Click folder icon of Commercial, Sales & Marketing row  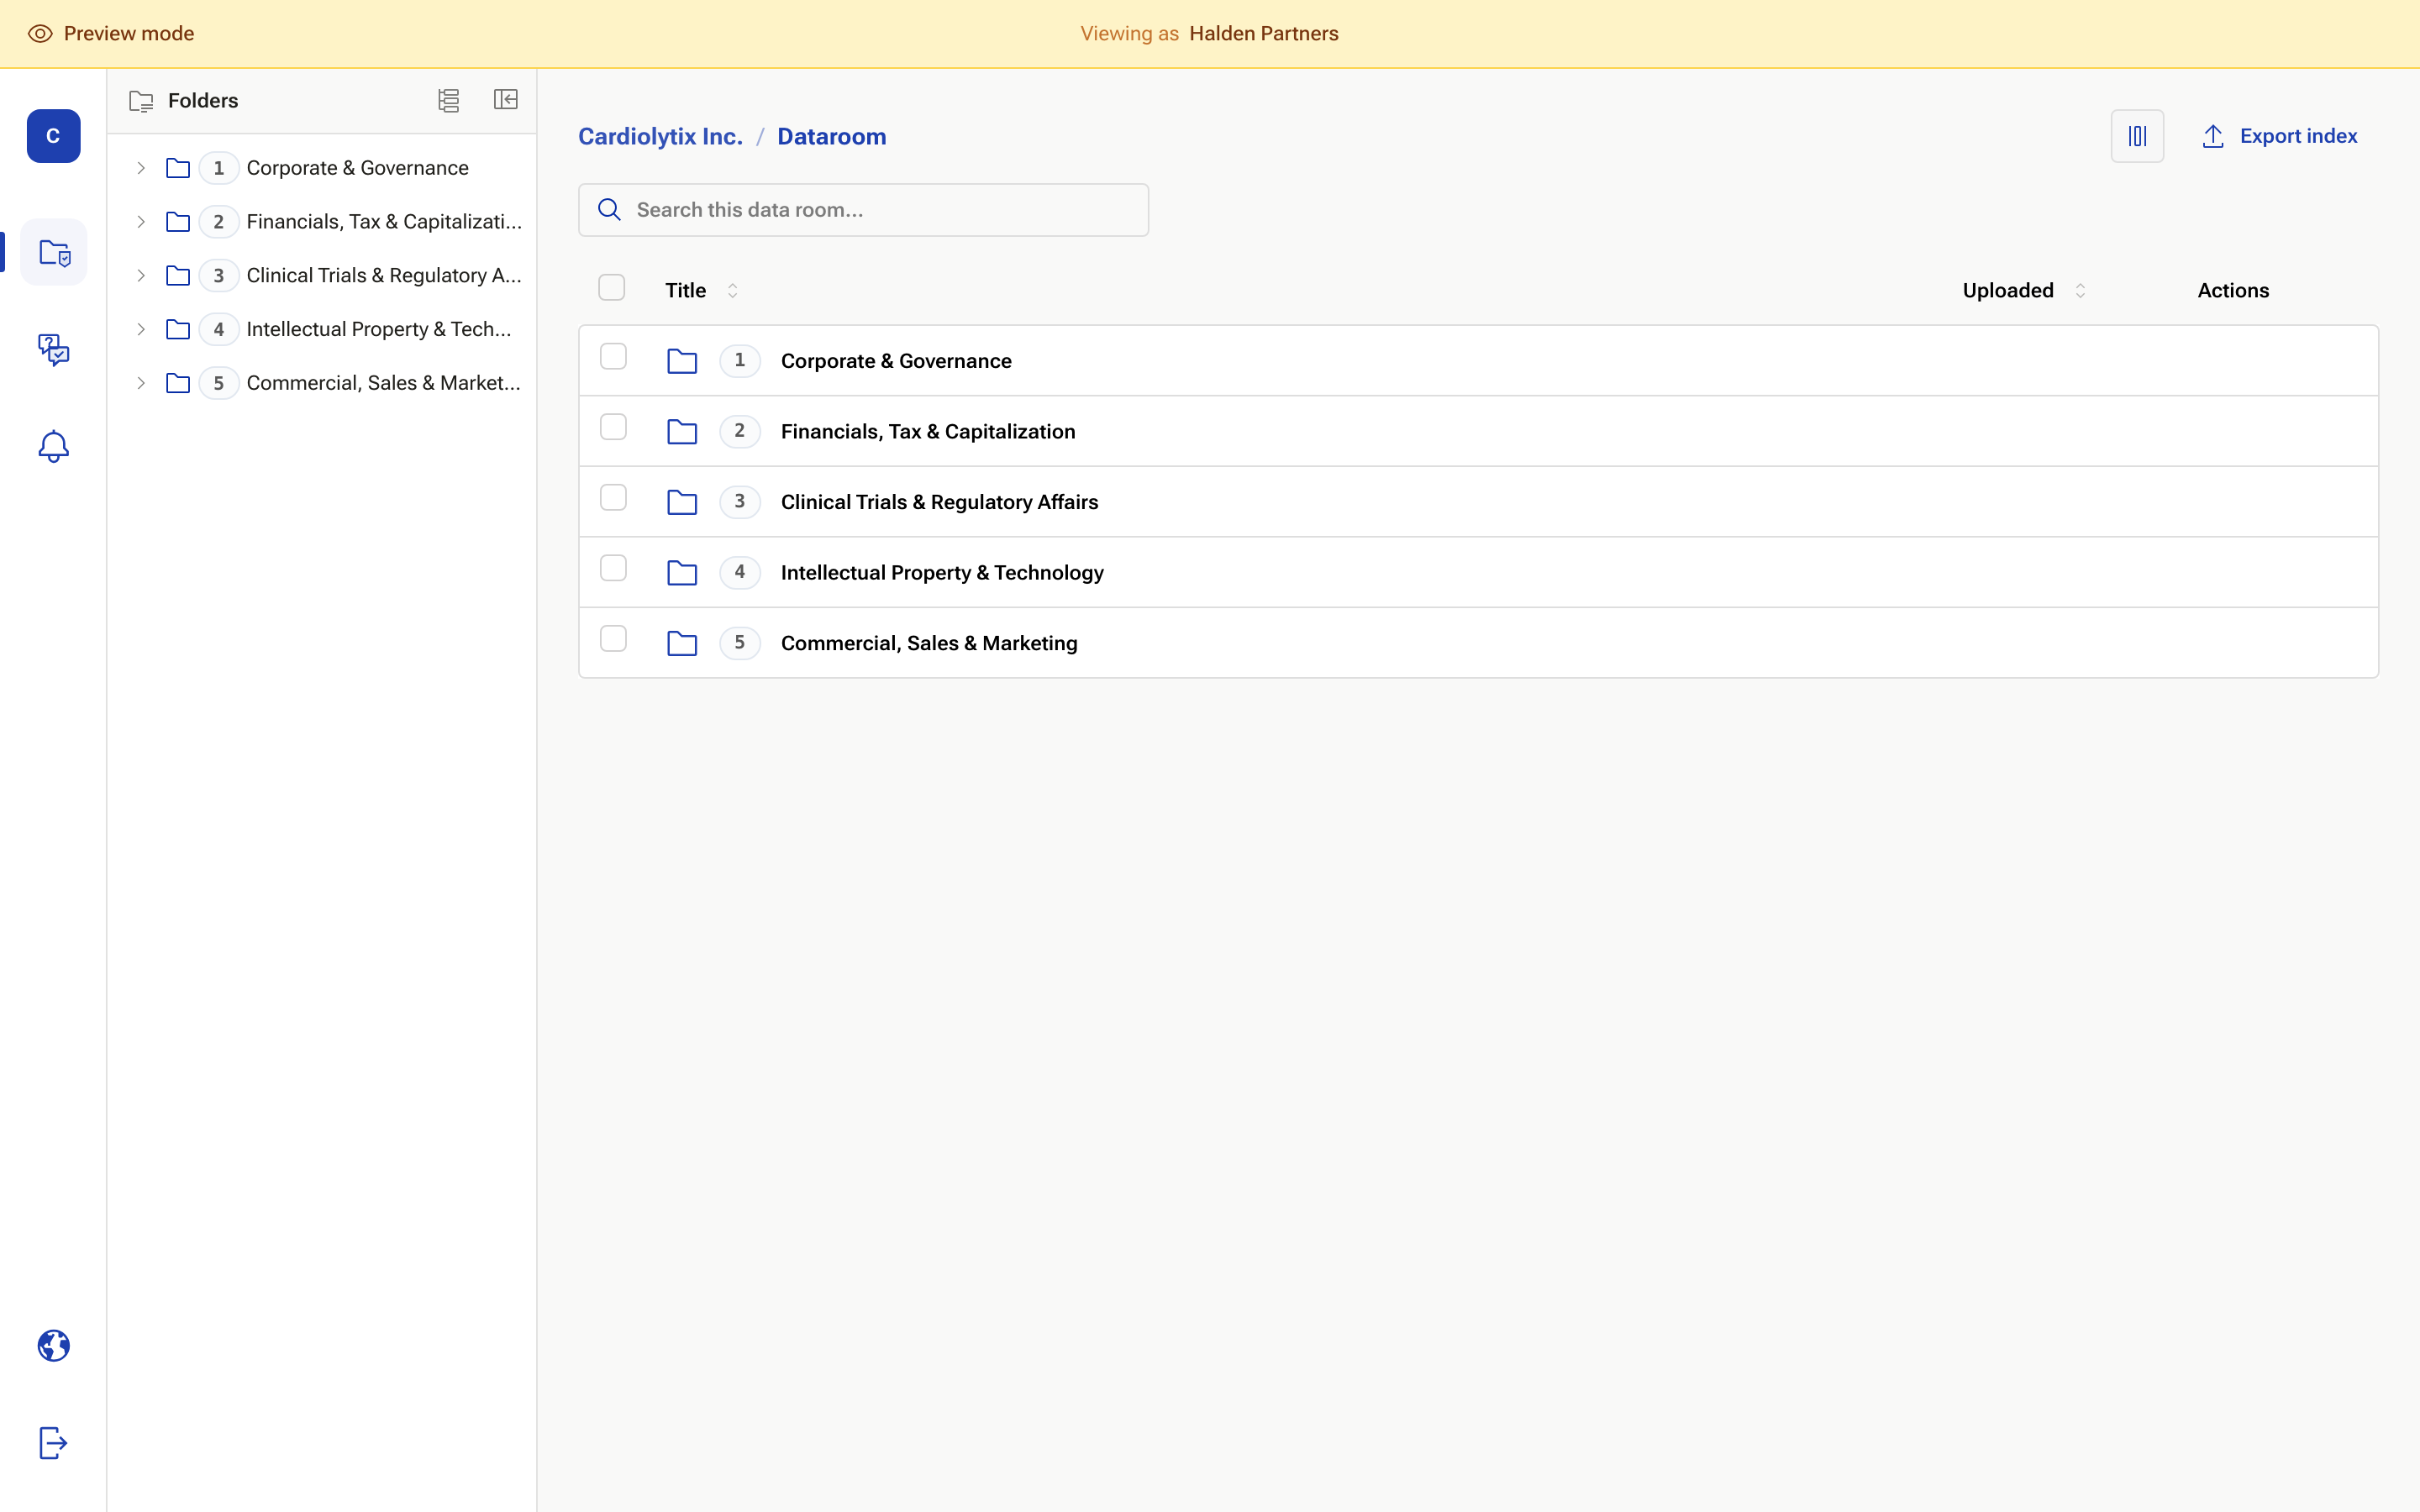coord(682,643)
